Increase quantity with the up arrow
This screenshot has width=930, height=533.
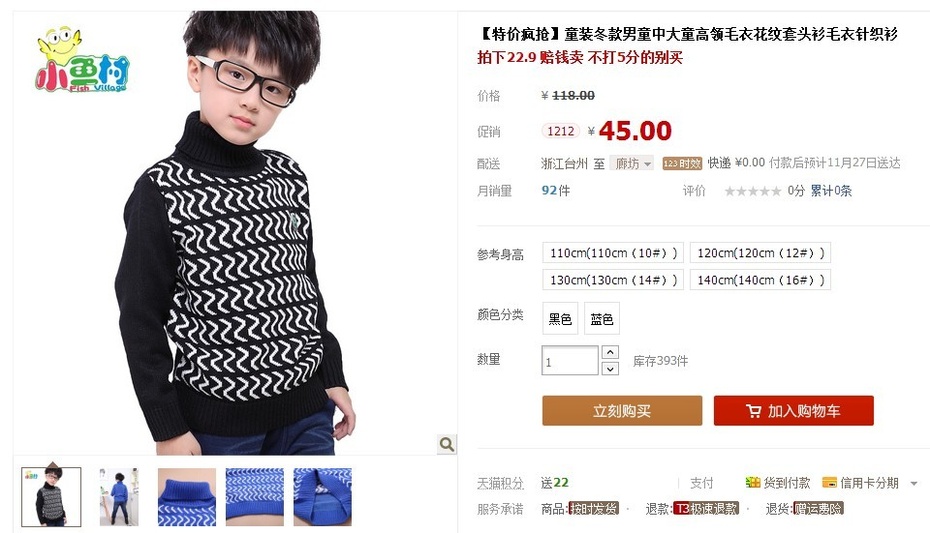(610, 352)
